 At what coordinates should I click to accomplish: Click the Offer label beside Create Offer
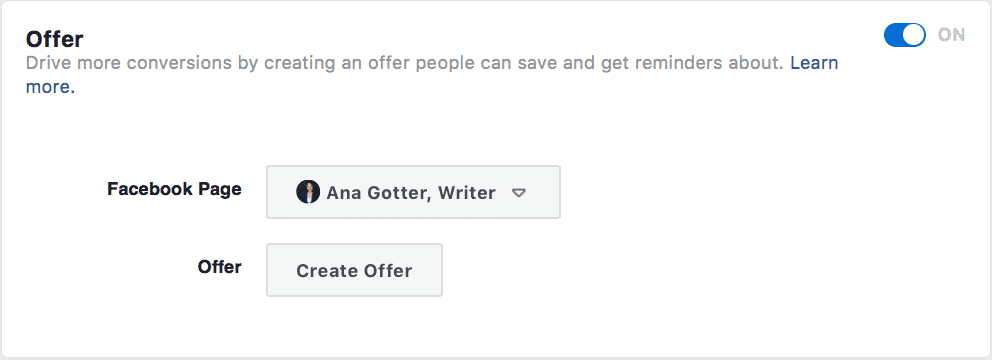(x=220, y=267)
